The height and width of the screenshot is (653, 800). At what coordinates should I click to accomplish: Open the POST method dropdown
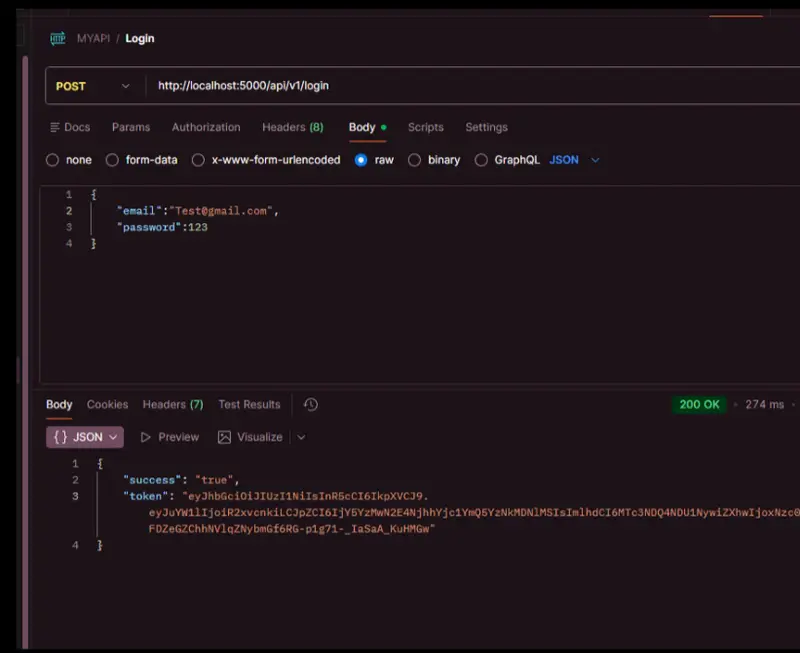click(93, 86)
